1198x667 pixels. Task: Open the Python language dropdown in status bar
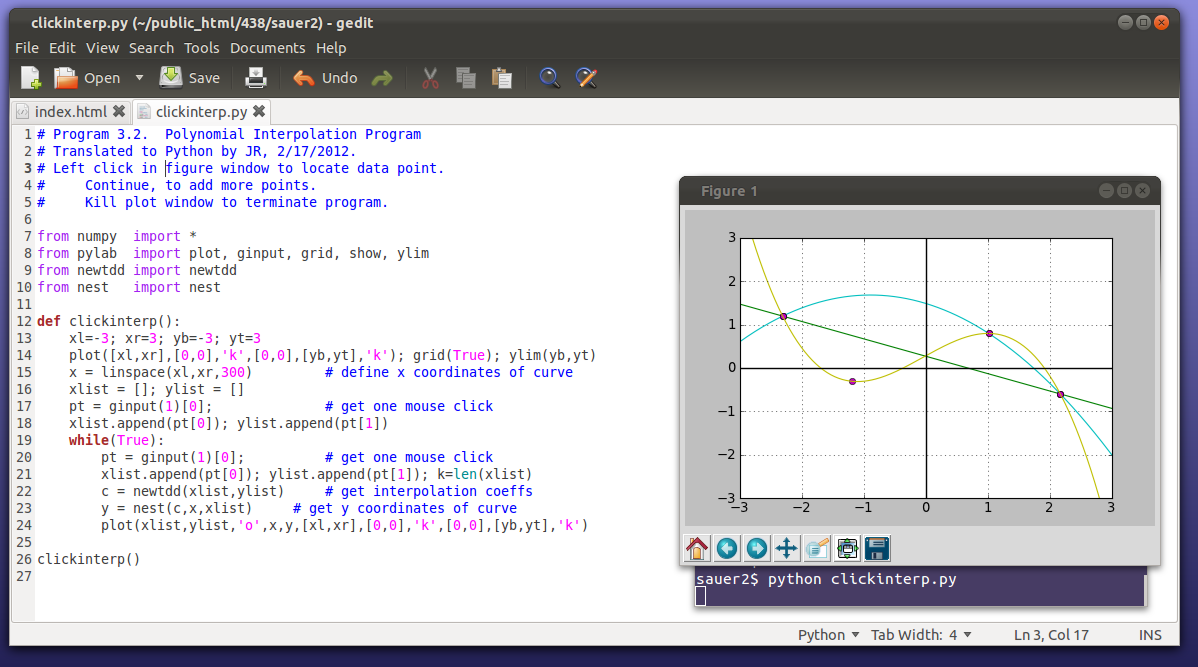(x=828, y=635)
